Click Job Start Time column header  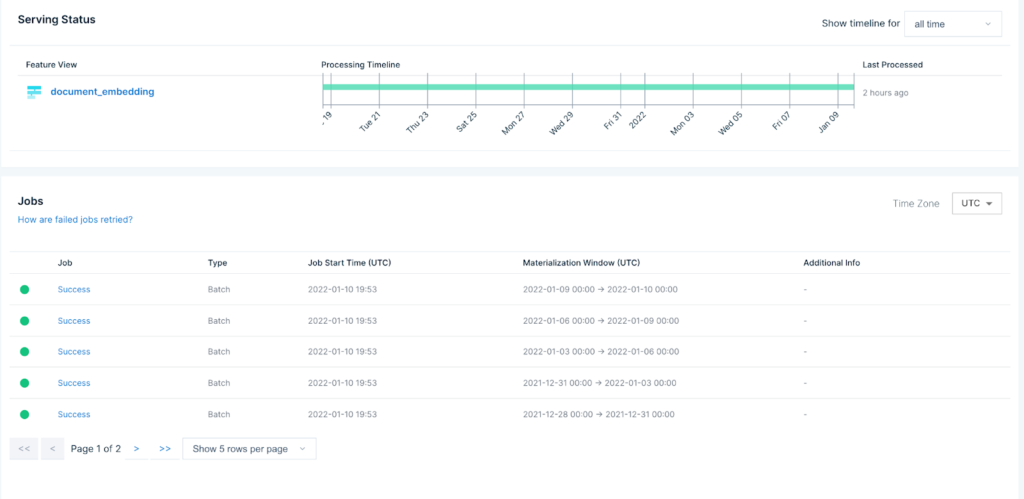coord(349,263)
